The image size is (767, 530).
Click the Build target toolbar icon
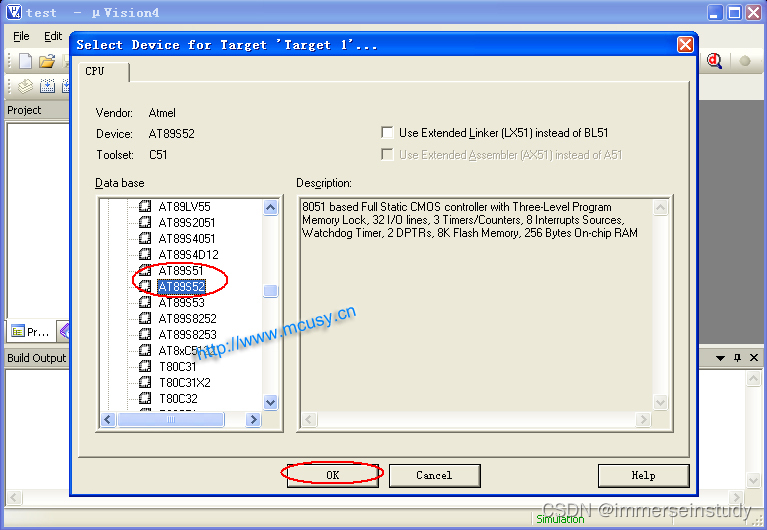[47, 86]
